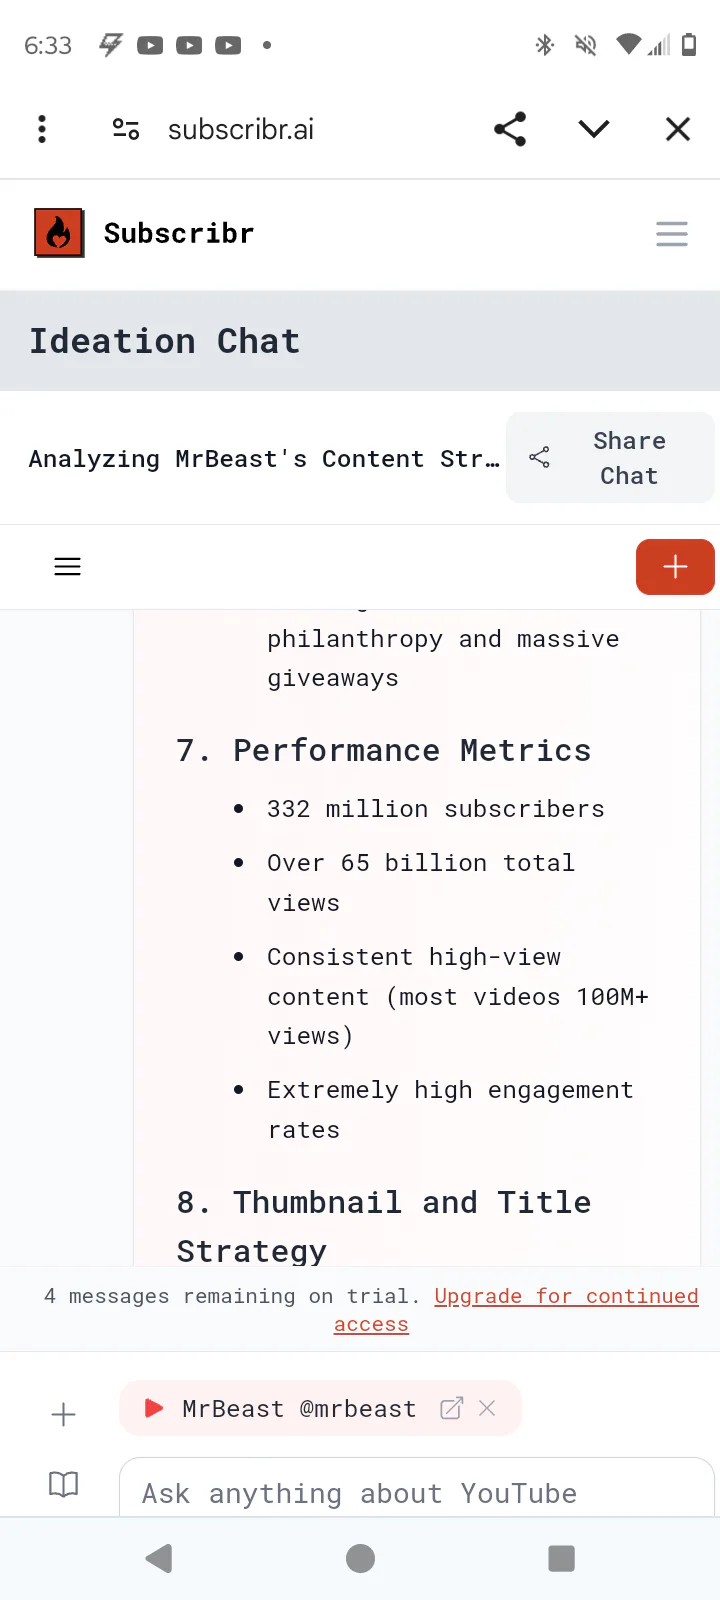The width and height of the screenshot is (720, 1600).
Task: Remove the MrBeast channel chip
Action: click(x=488, y=1408)
